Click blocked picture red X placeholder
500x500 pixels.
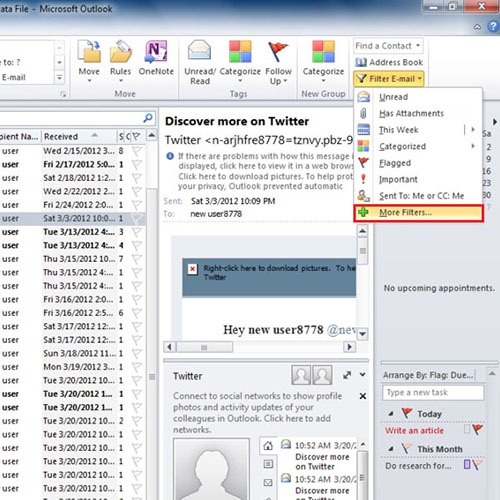[192, 269]
